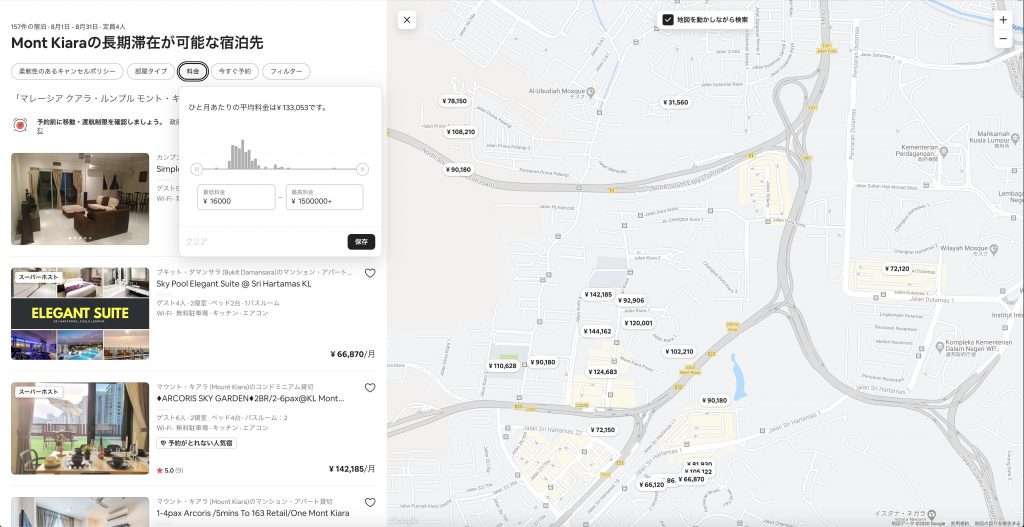
Task: Click the 保存 button in price popup
Action: (x=361, y=242)
